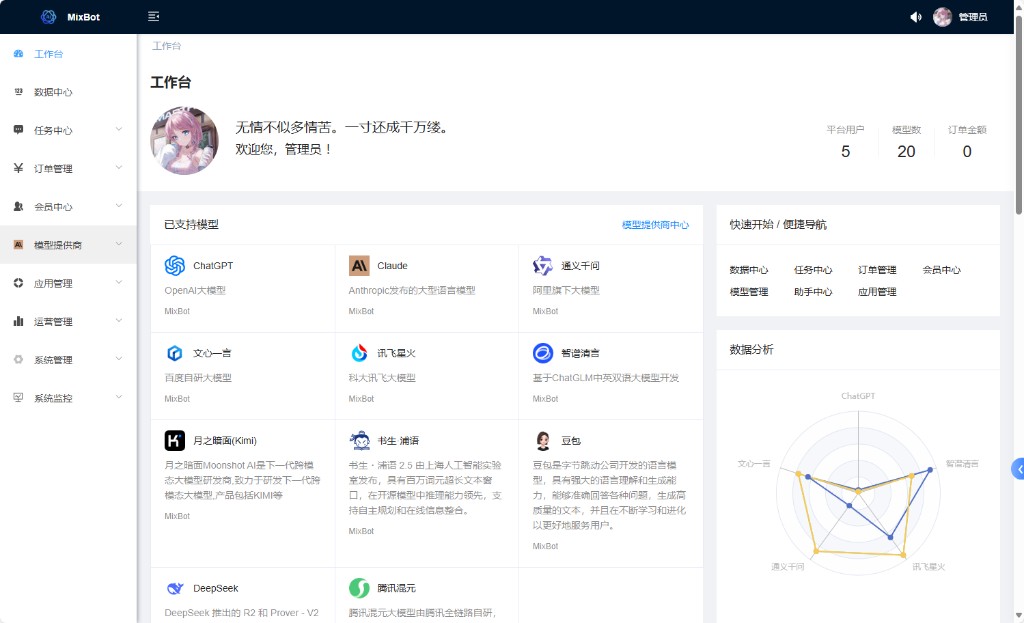This screenshot has height=623, width=1024.
Task: Go to 会员中心 quick navigation link
Action: click(x=942, y=270)
